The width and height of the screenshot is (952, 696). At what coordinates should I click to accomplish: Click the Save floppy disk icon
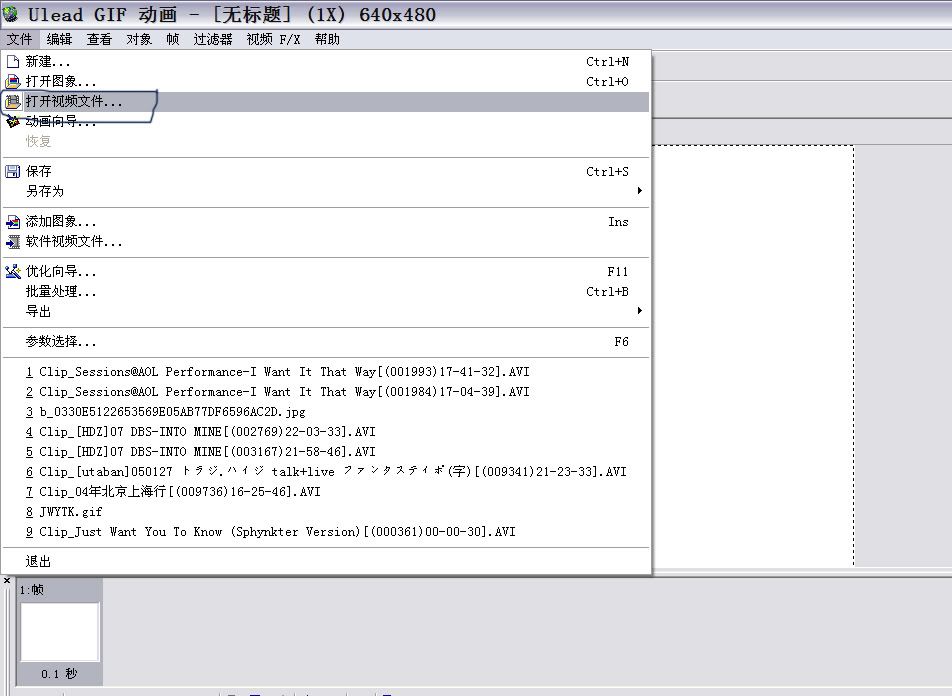click(12, 171)
